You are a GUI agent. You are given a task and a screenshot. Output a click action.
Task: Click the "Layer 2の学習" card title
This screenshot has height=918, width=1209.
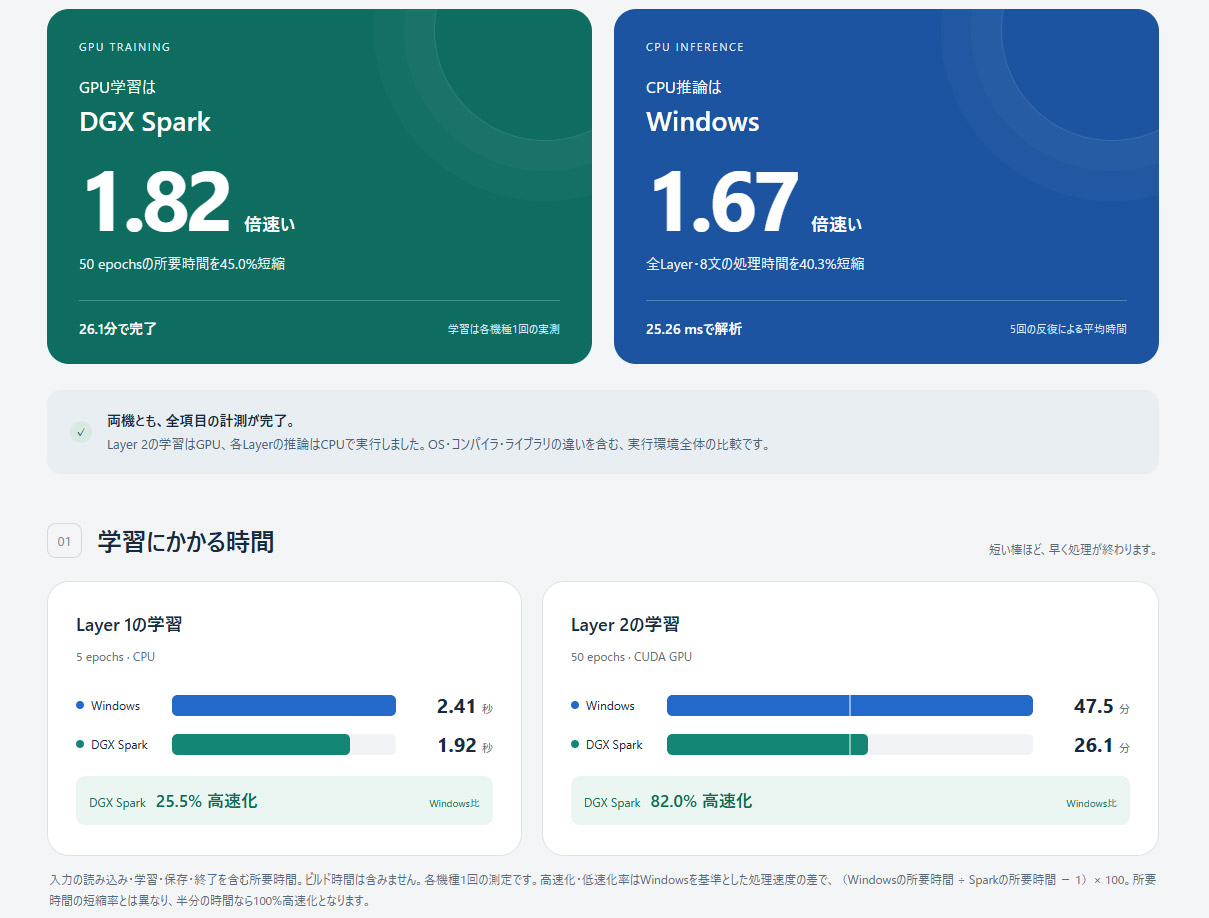625,625
